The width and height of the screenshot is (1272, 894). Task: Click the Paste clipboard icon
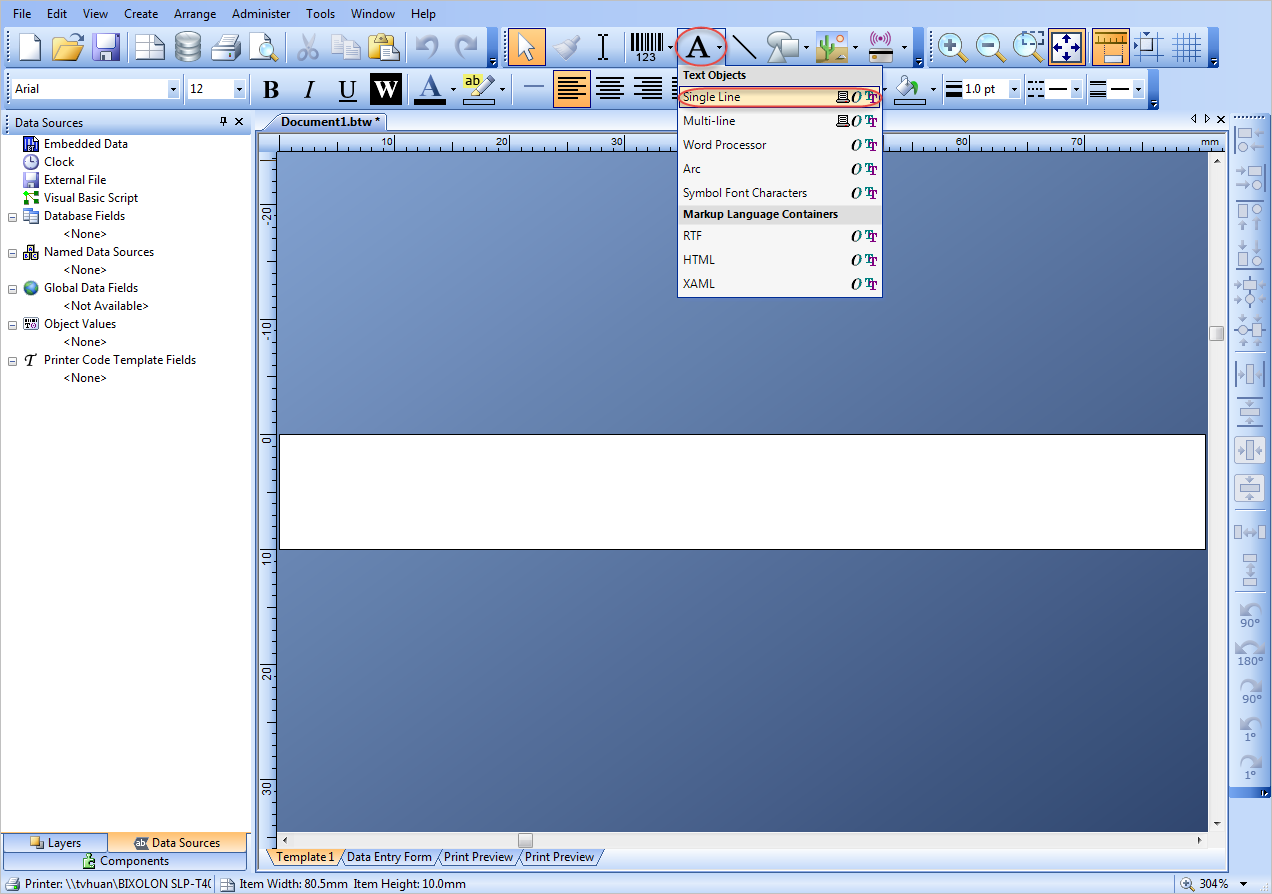pos(385,47)
